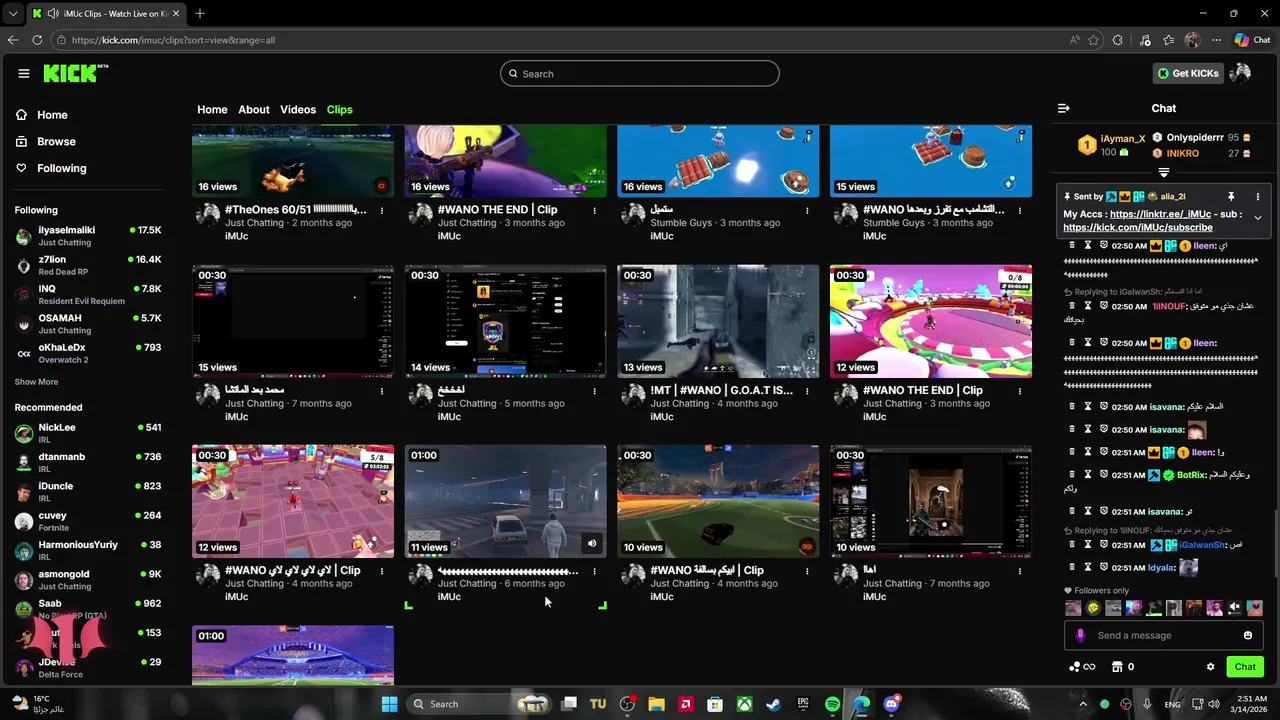Click the Kick search field
This screenshot has width=1280, height=720.
pyautogui.click(x=640, y=73)
